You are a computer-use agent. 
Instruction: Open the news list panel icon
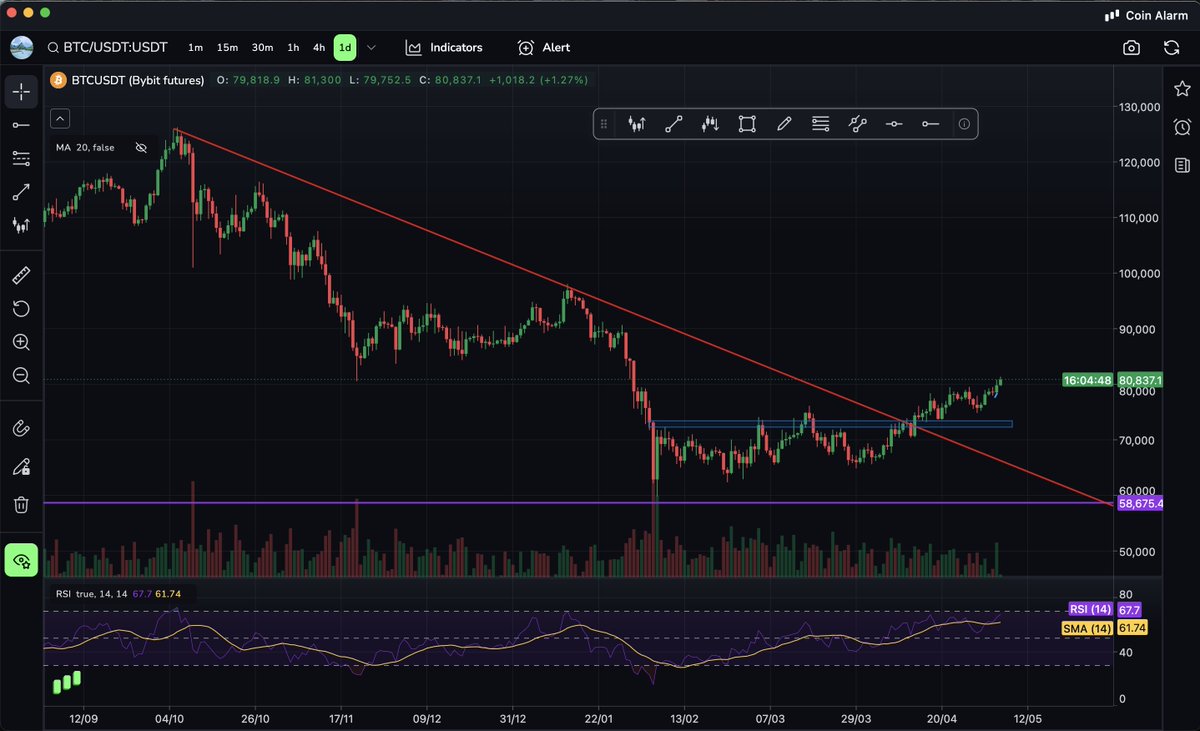pos(1182,165)
